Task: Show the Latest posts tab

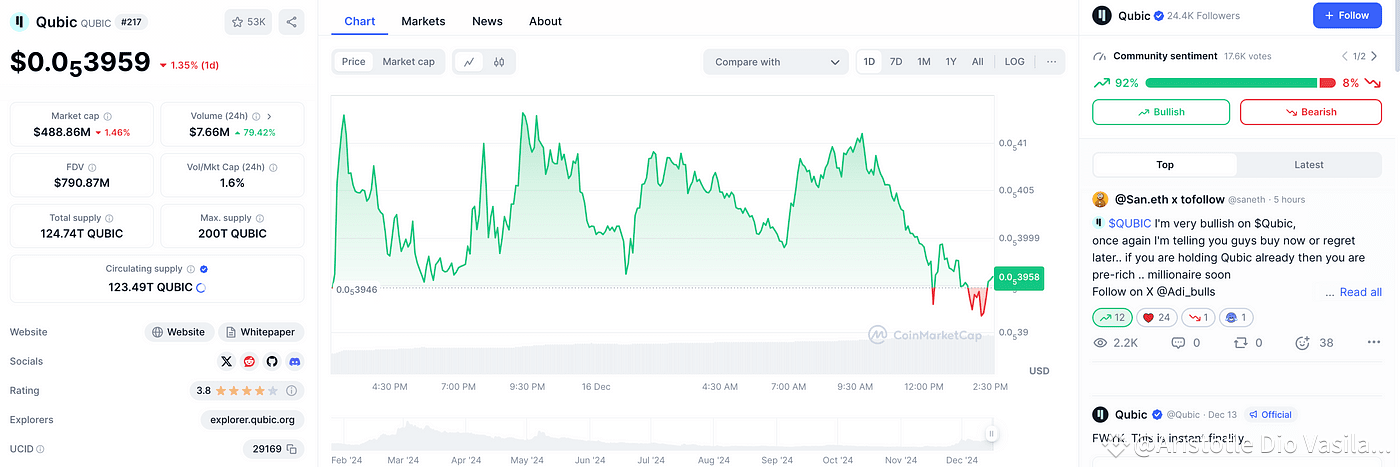Action: click(1308, 165)
